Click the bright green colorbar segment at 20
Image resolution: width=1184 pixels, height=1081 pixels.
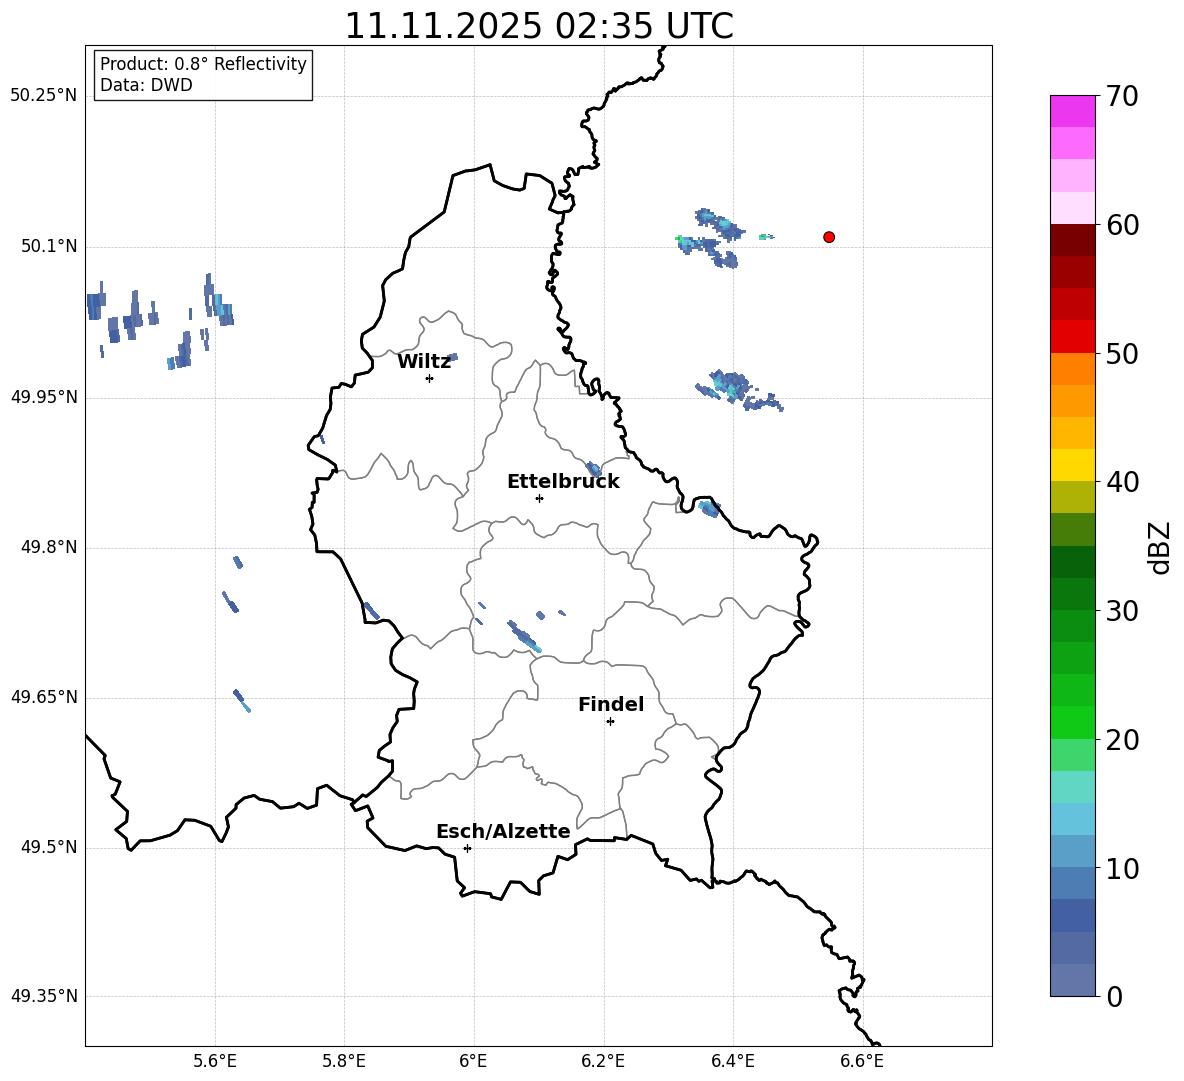[x=1073, y=722]
